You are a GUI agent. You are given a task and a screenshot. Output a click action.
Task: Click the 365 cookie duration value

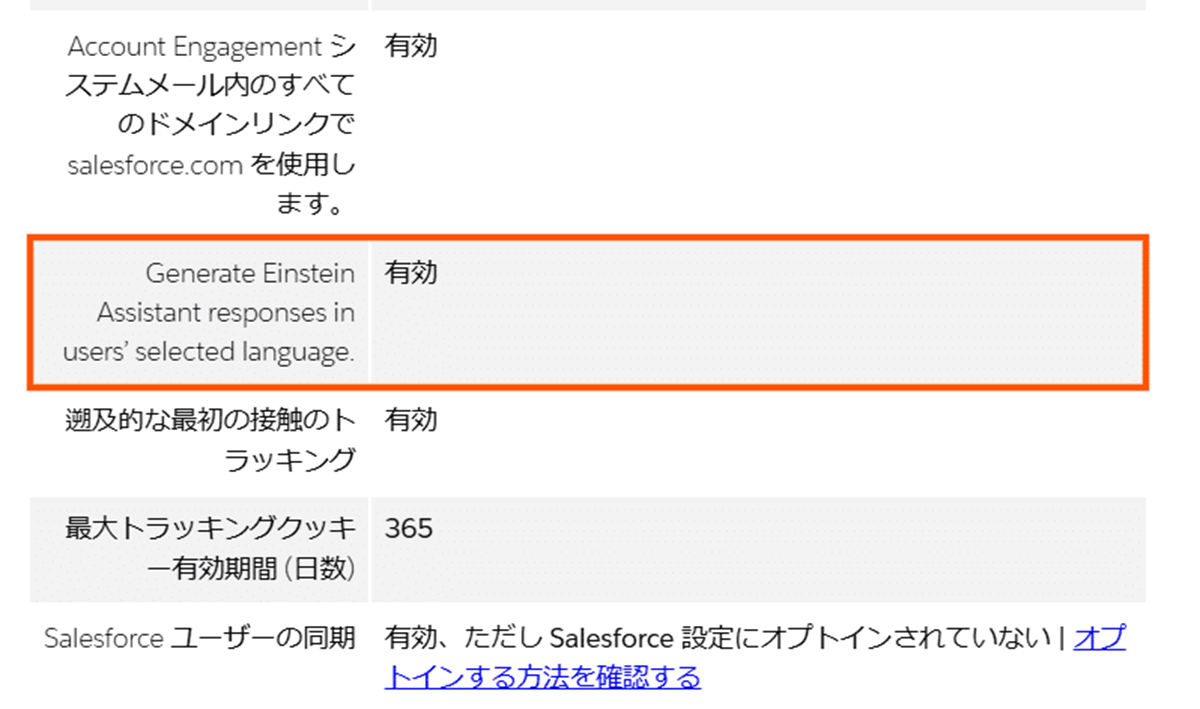(x=408, y=528)
